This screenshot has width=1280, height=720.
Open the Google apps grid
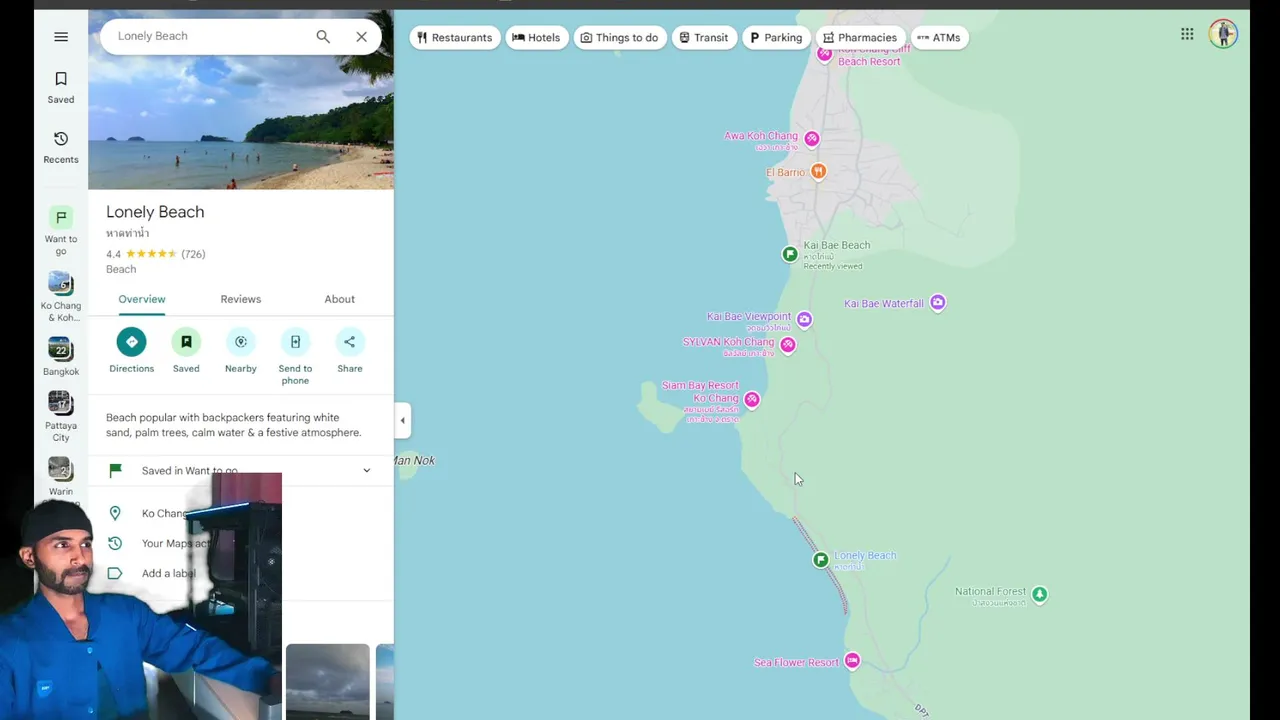click(x=1187, y=34)
